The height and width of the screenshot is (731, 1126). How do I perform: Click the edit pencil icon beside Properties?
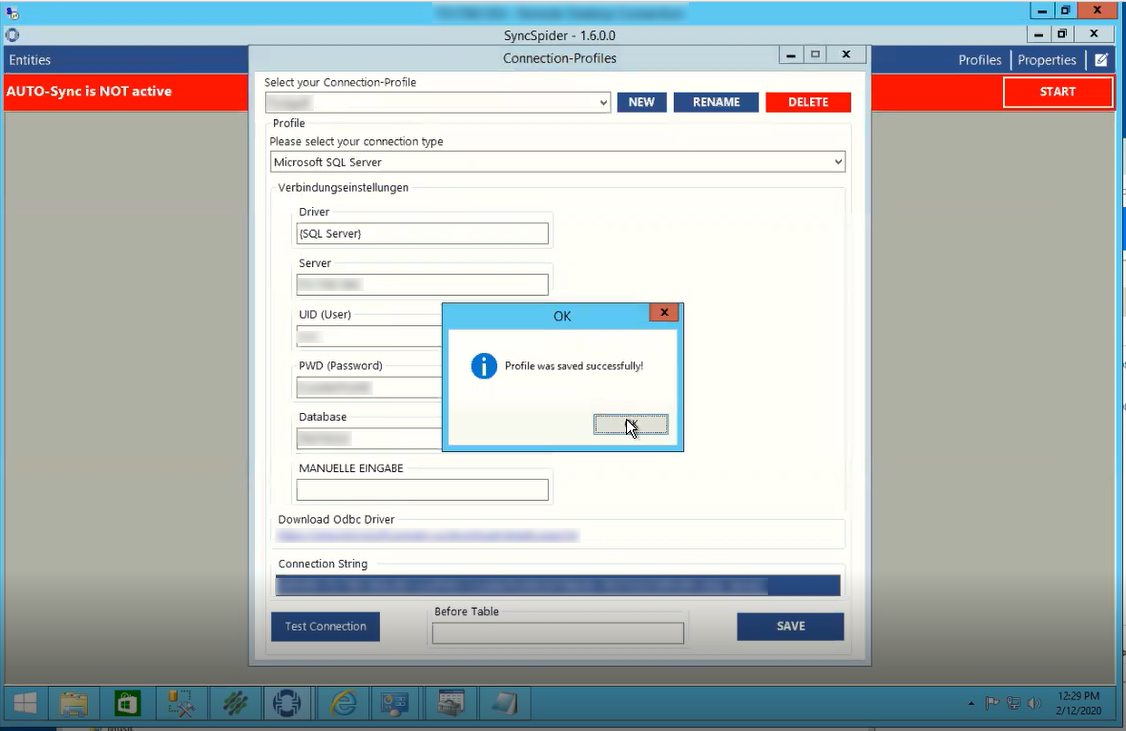click(1101, 60)
